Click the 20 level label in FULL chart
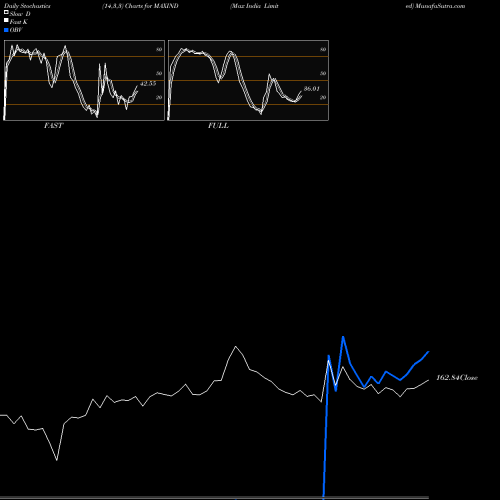 323,97
